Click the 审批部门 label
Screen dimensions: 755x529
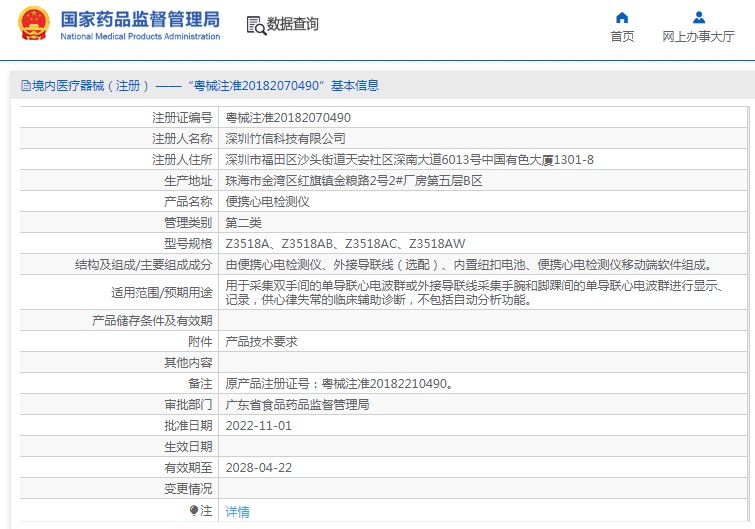click(188, 405)
